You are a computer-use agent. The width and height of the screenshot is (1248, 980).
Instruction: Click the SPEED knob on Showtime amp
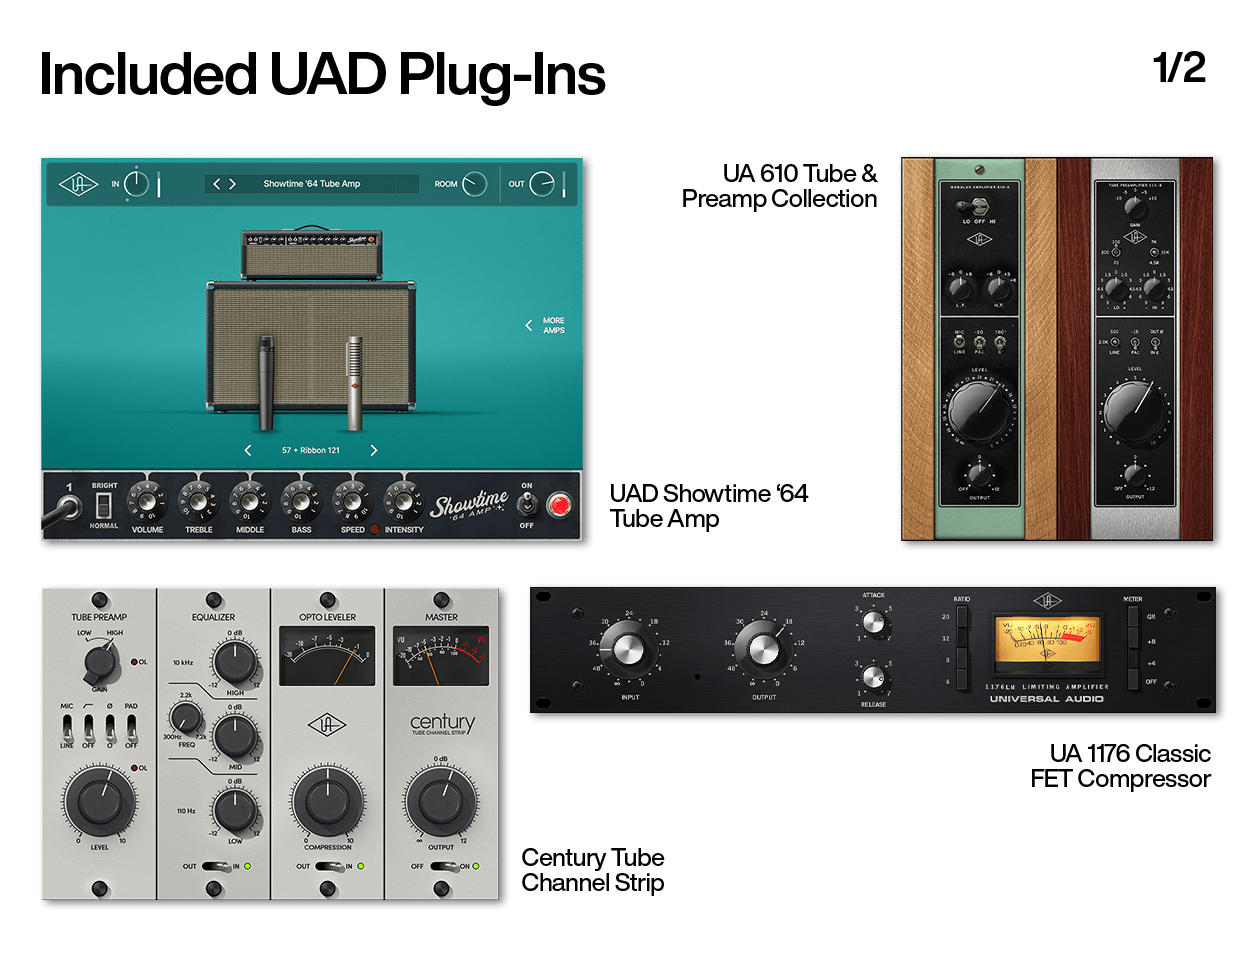(352, 501)
